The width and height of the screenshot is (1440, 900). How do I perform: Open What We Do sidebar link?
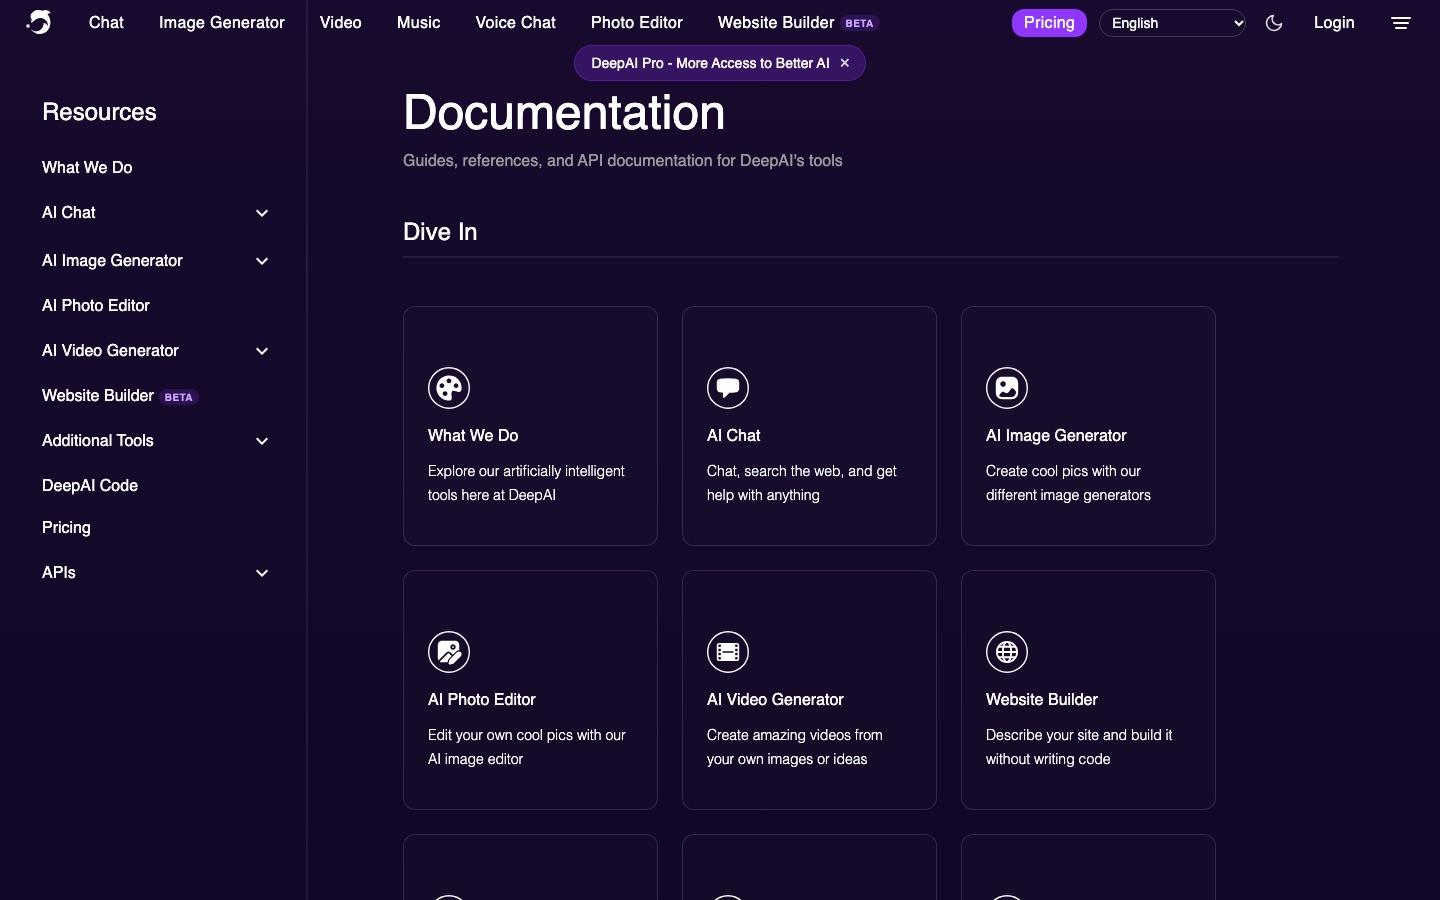pos(87,167)
